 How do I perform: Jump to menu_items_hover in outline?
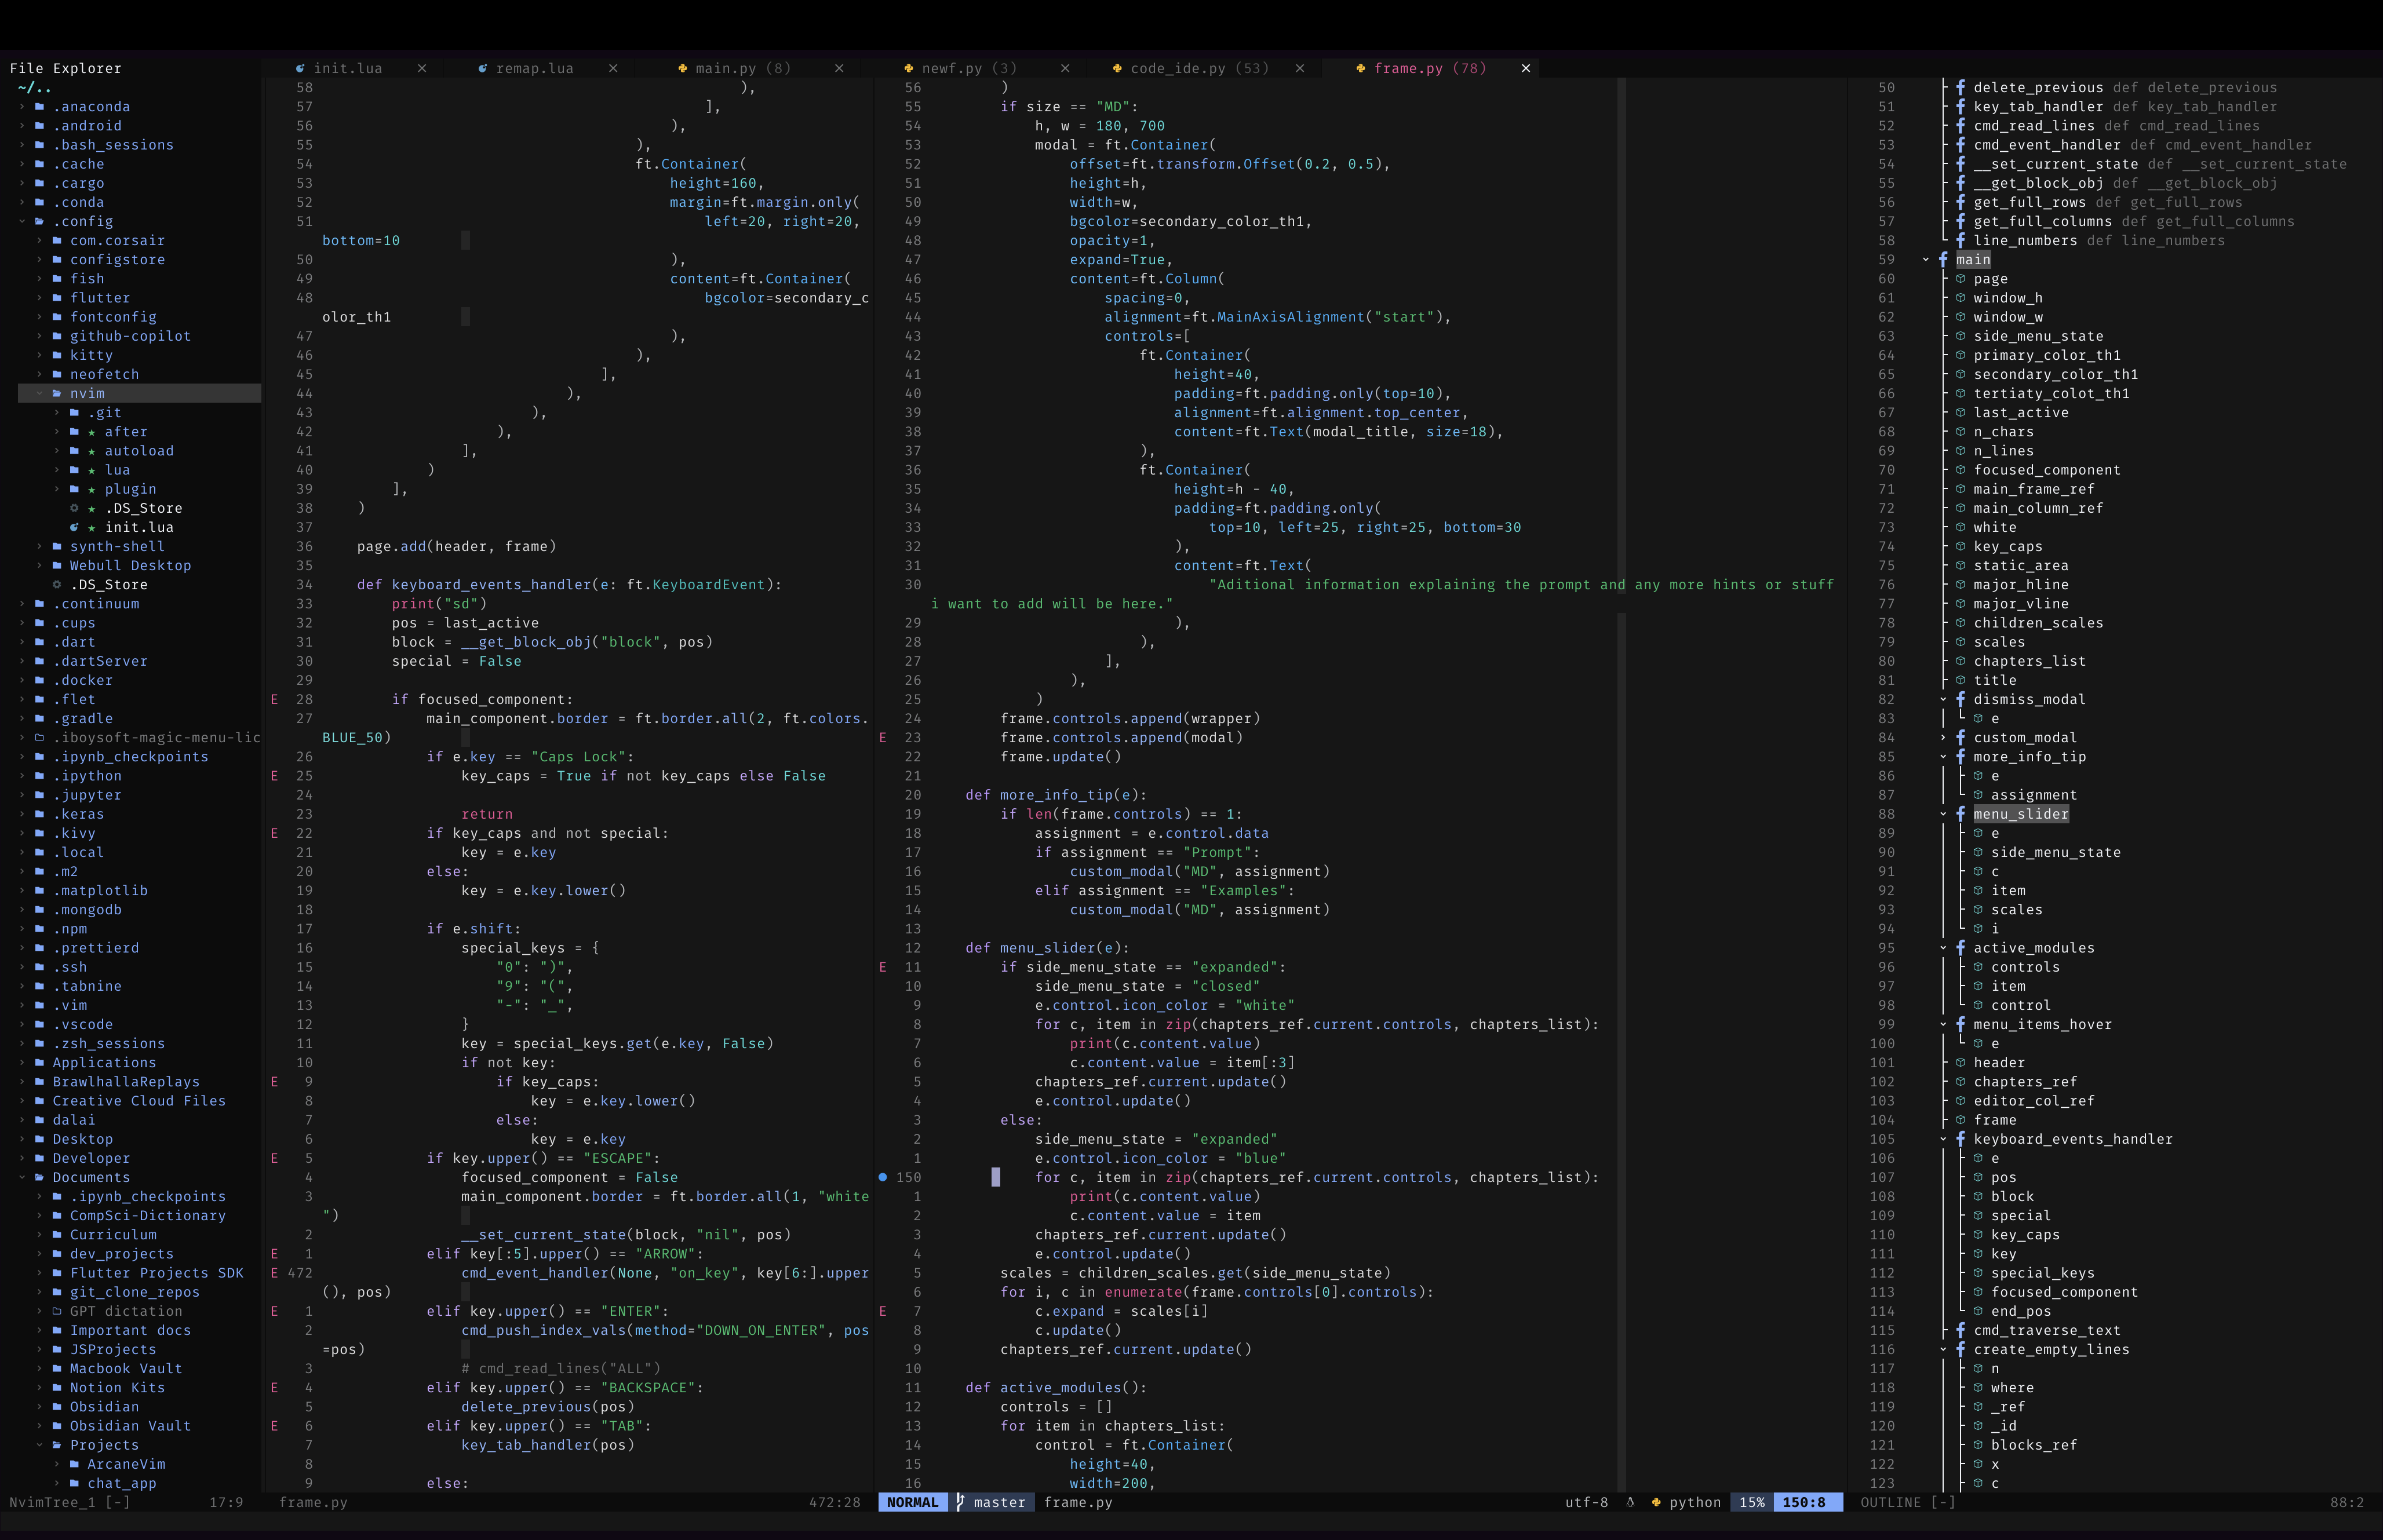(x=2042, y=1024)
